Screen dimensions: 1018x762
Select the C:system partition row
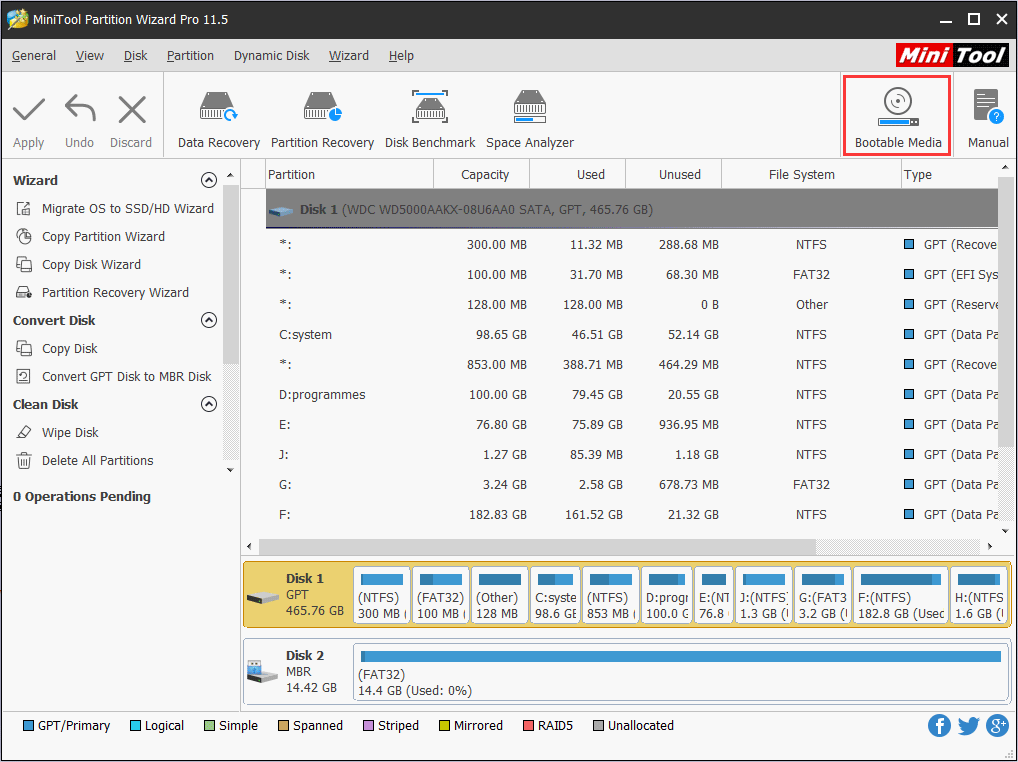[632, 335]
